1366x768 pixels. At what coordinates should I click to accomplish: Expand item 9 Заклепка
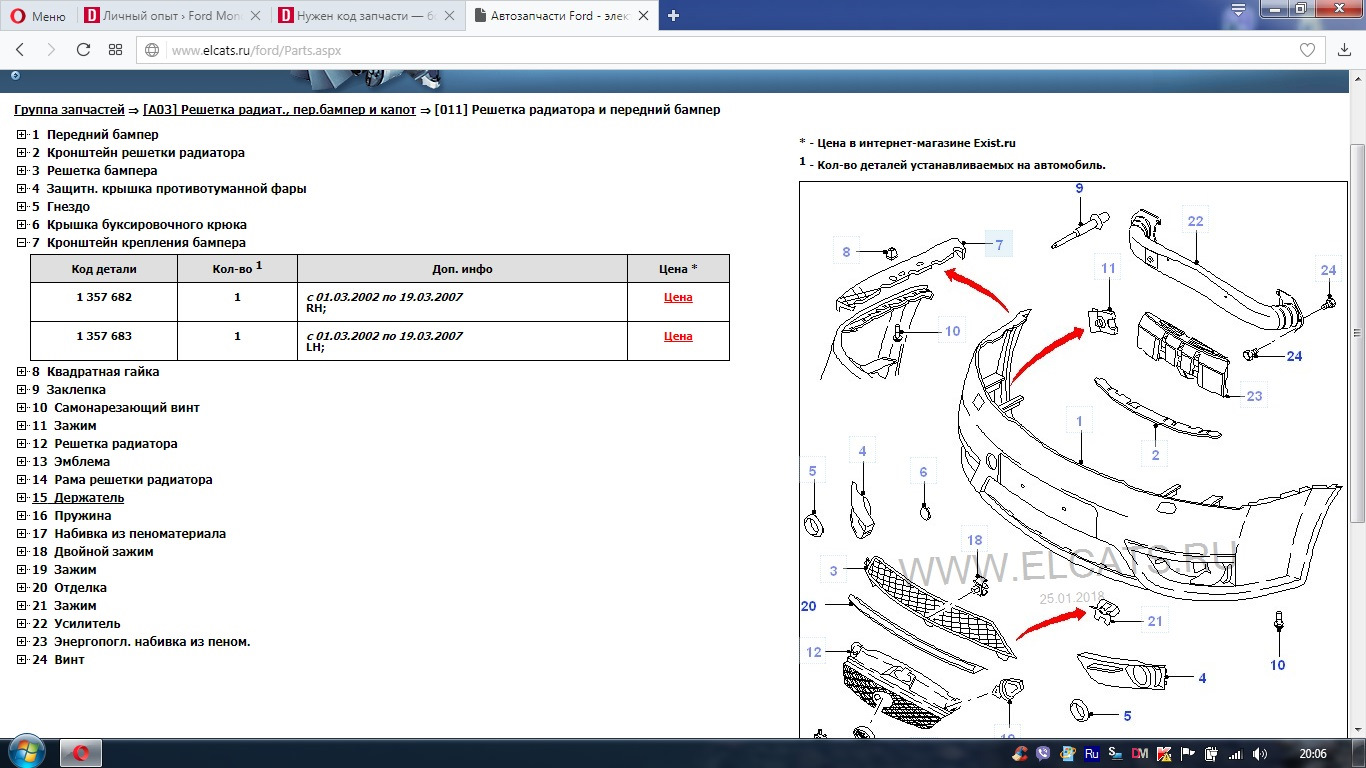23,390
